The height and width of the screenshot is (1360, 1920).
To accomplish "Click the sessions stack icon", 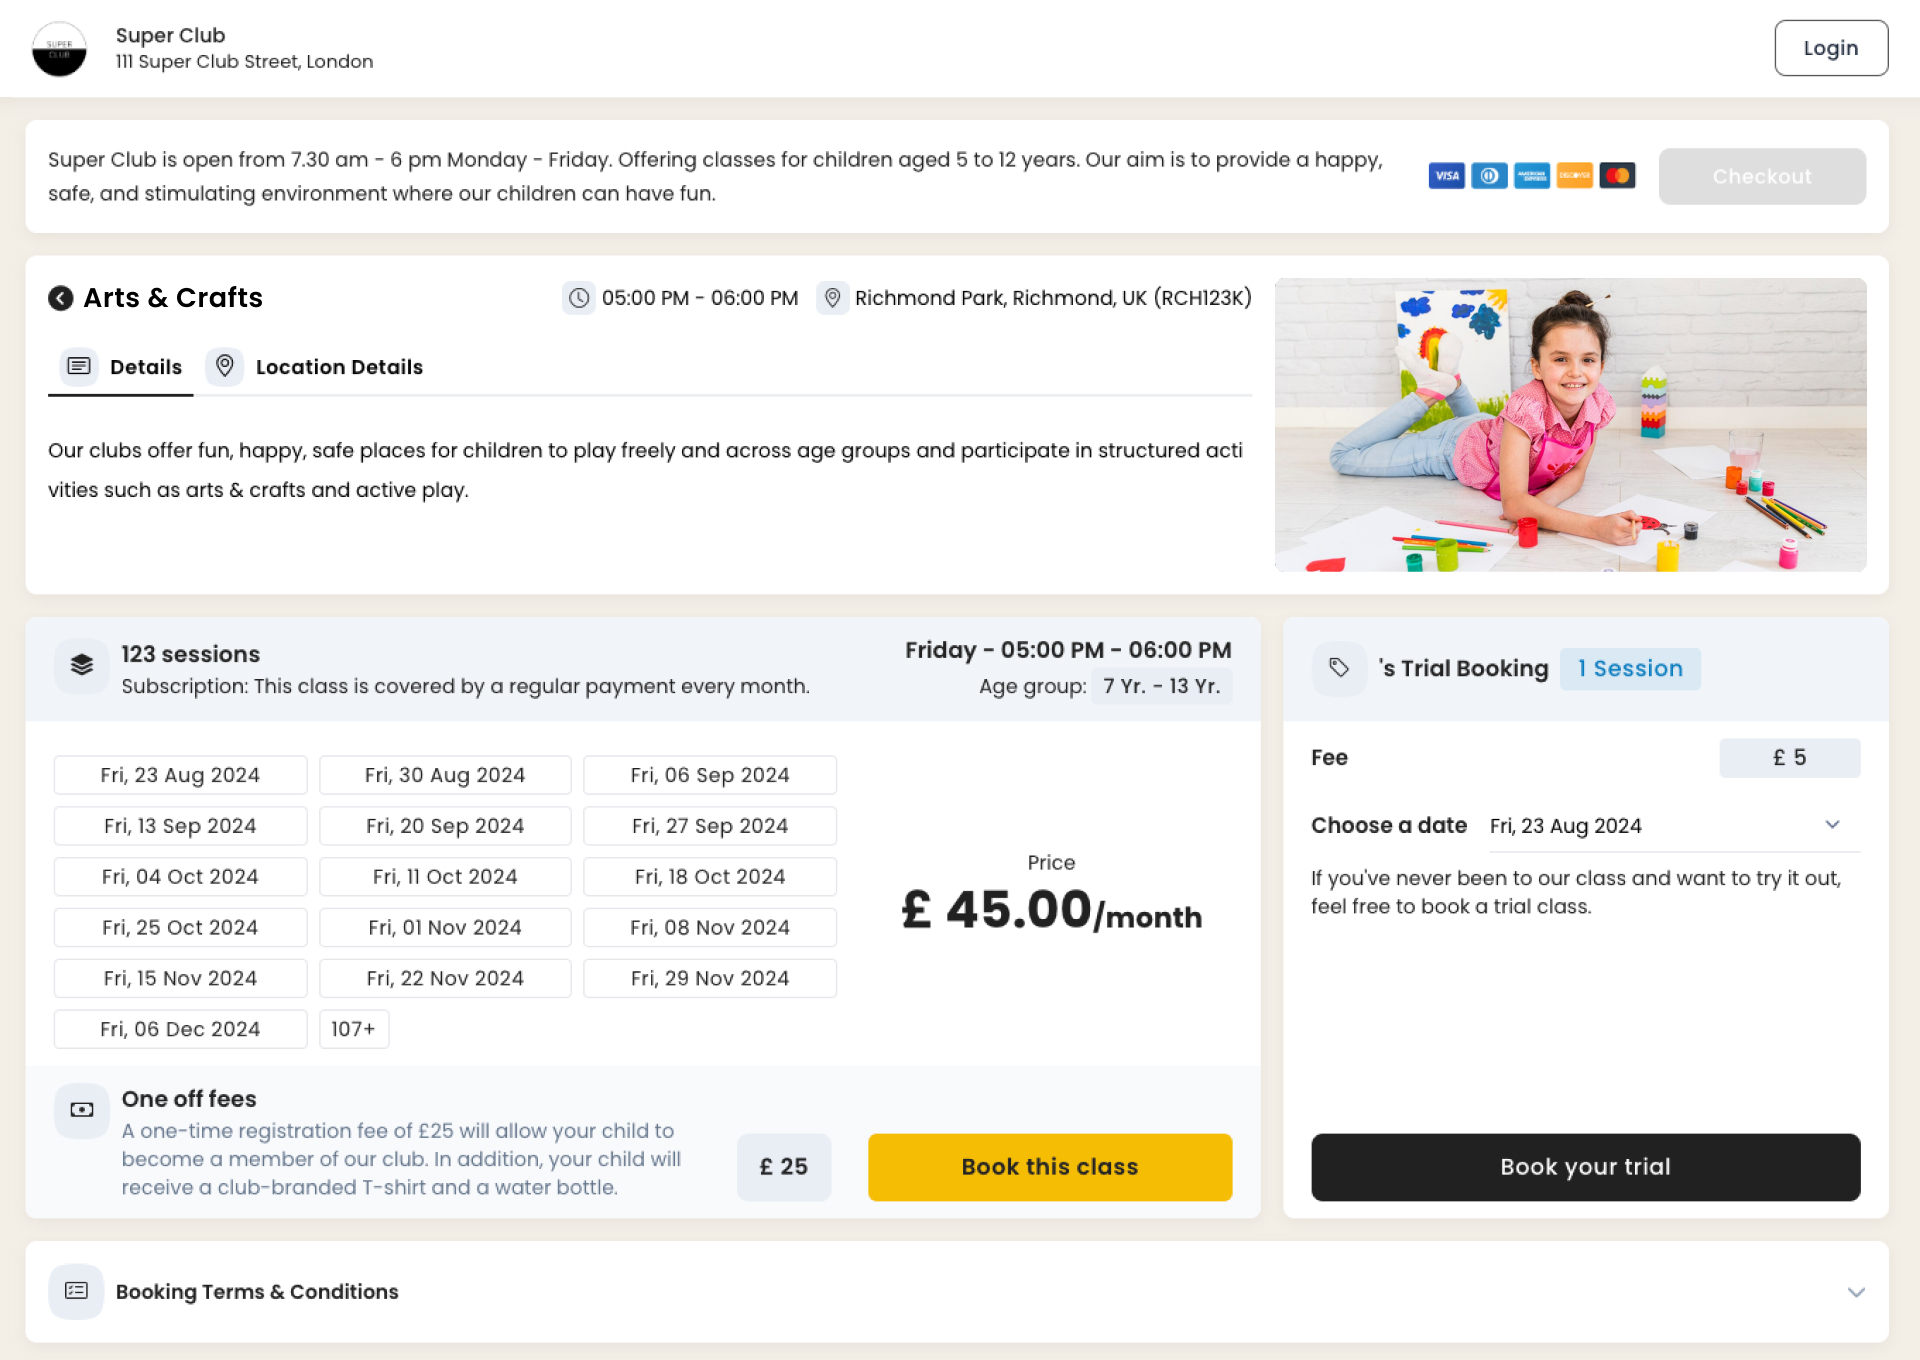I will point(82,665).
